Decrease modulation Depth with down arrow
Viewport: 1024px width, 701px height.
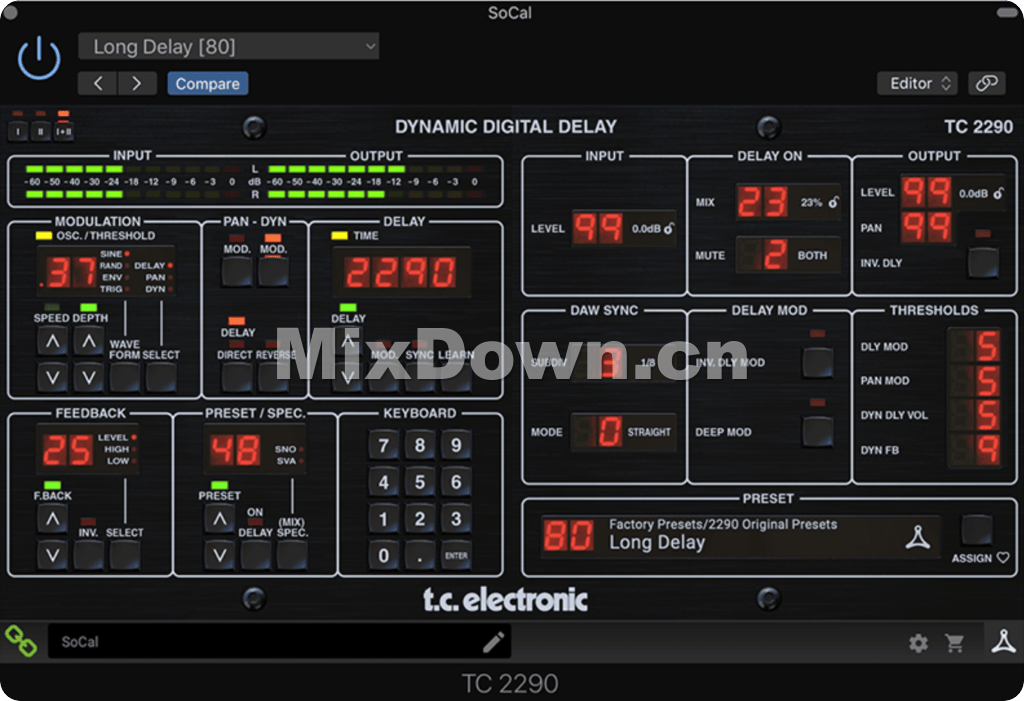tap(89, 377)
